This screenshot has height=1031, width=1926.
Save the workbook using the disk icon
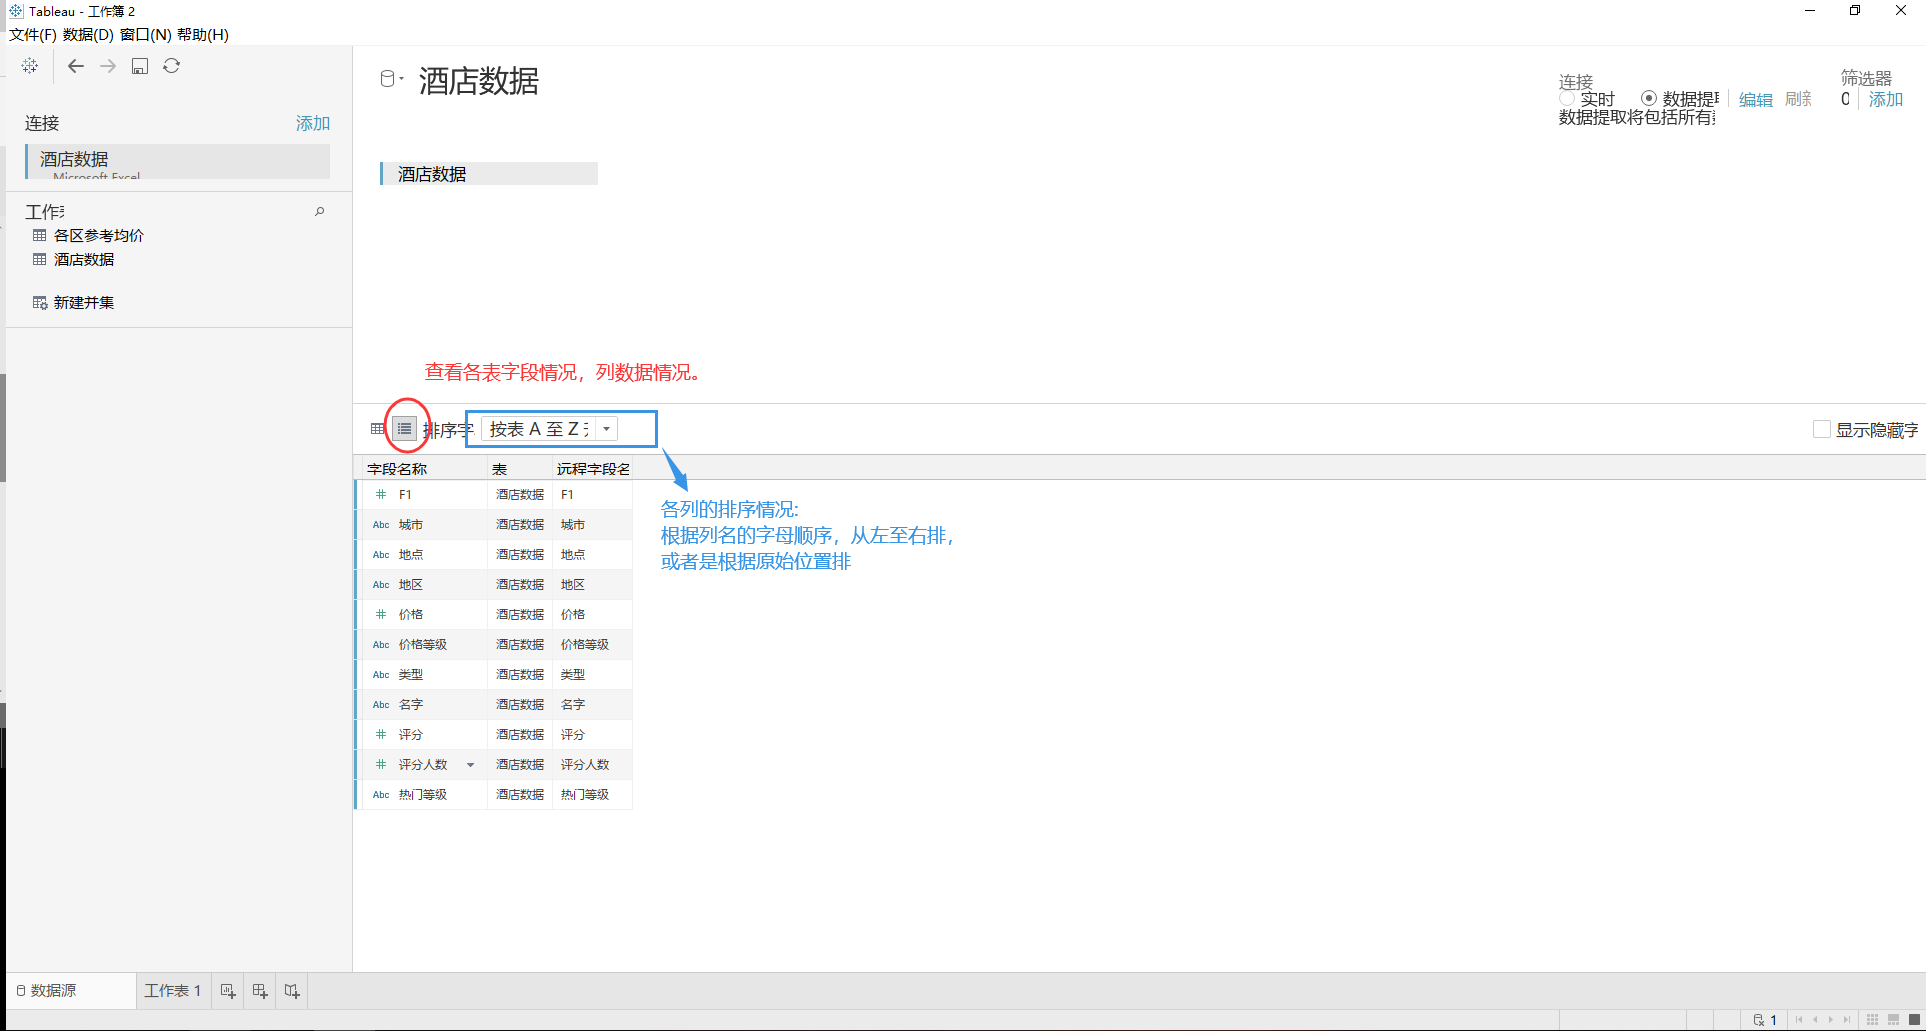(140, 66)
